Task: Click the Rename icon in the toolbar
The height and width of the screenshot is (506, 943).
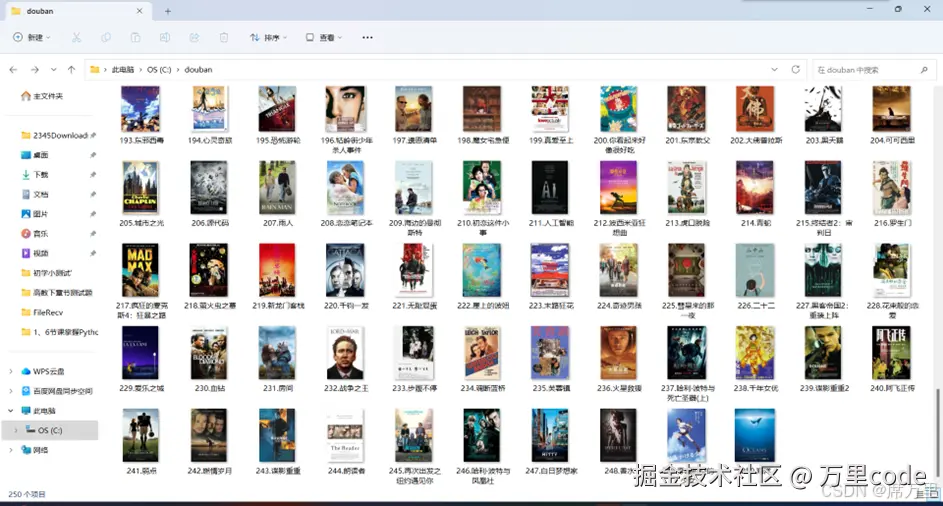Action: [x=165, y=37]
